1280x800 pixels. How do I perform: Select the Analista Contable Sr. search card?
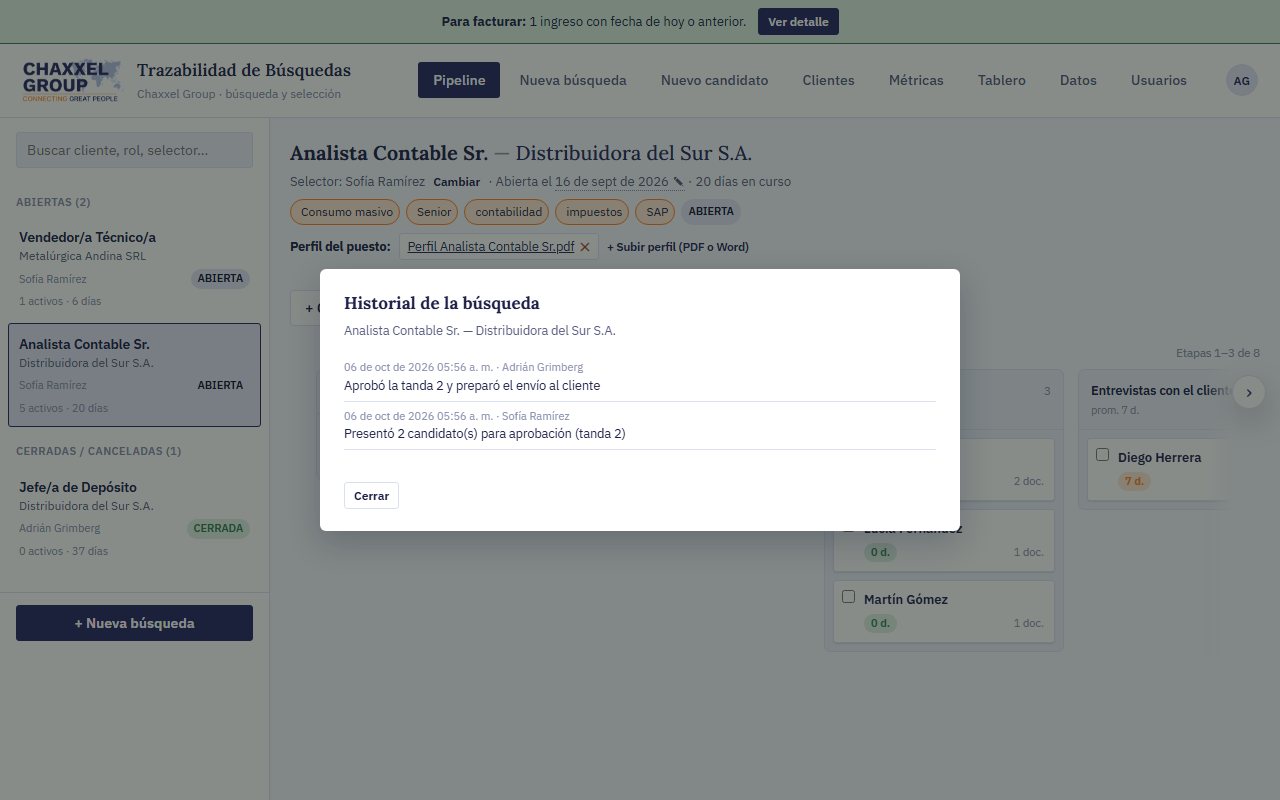(x=134, y=375)
